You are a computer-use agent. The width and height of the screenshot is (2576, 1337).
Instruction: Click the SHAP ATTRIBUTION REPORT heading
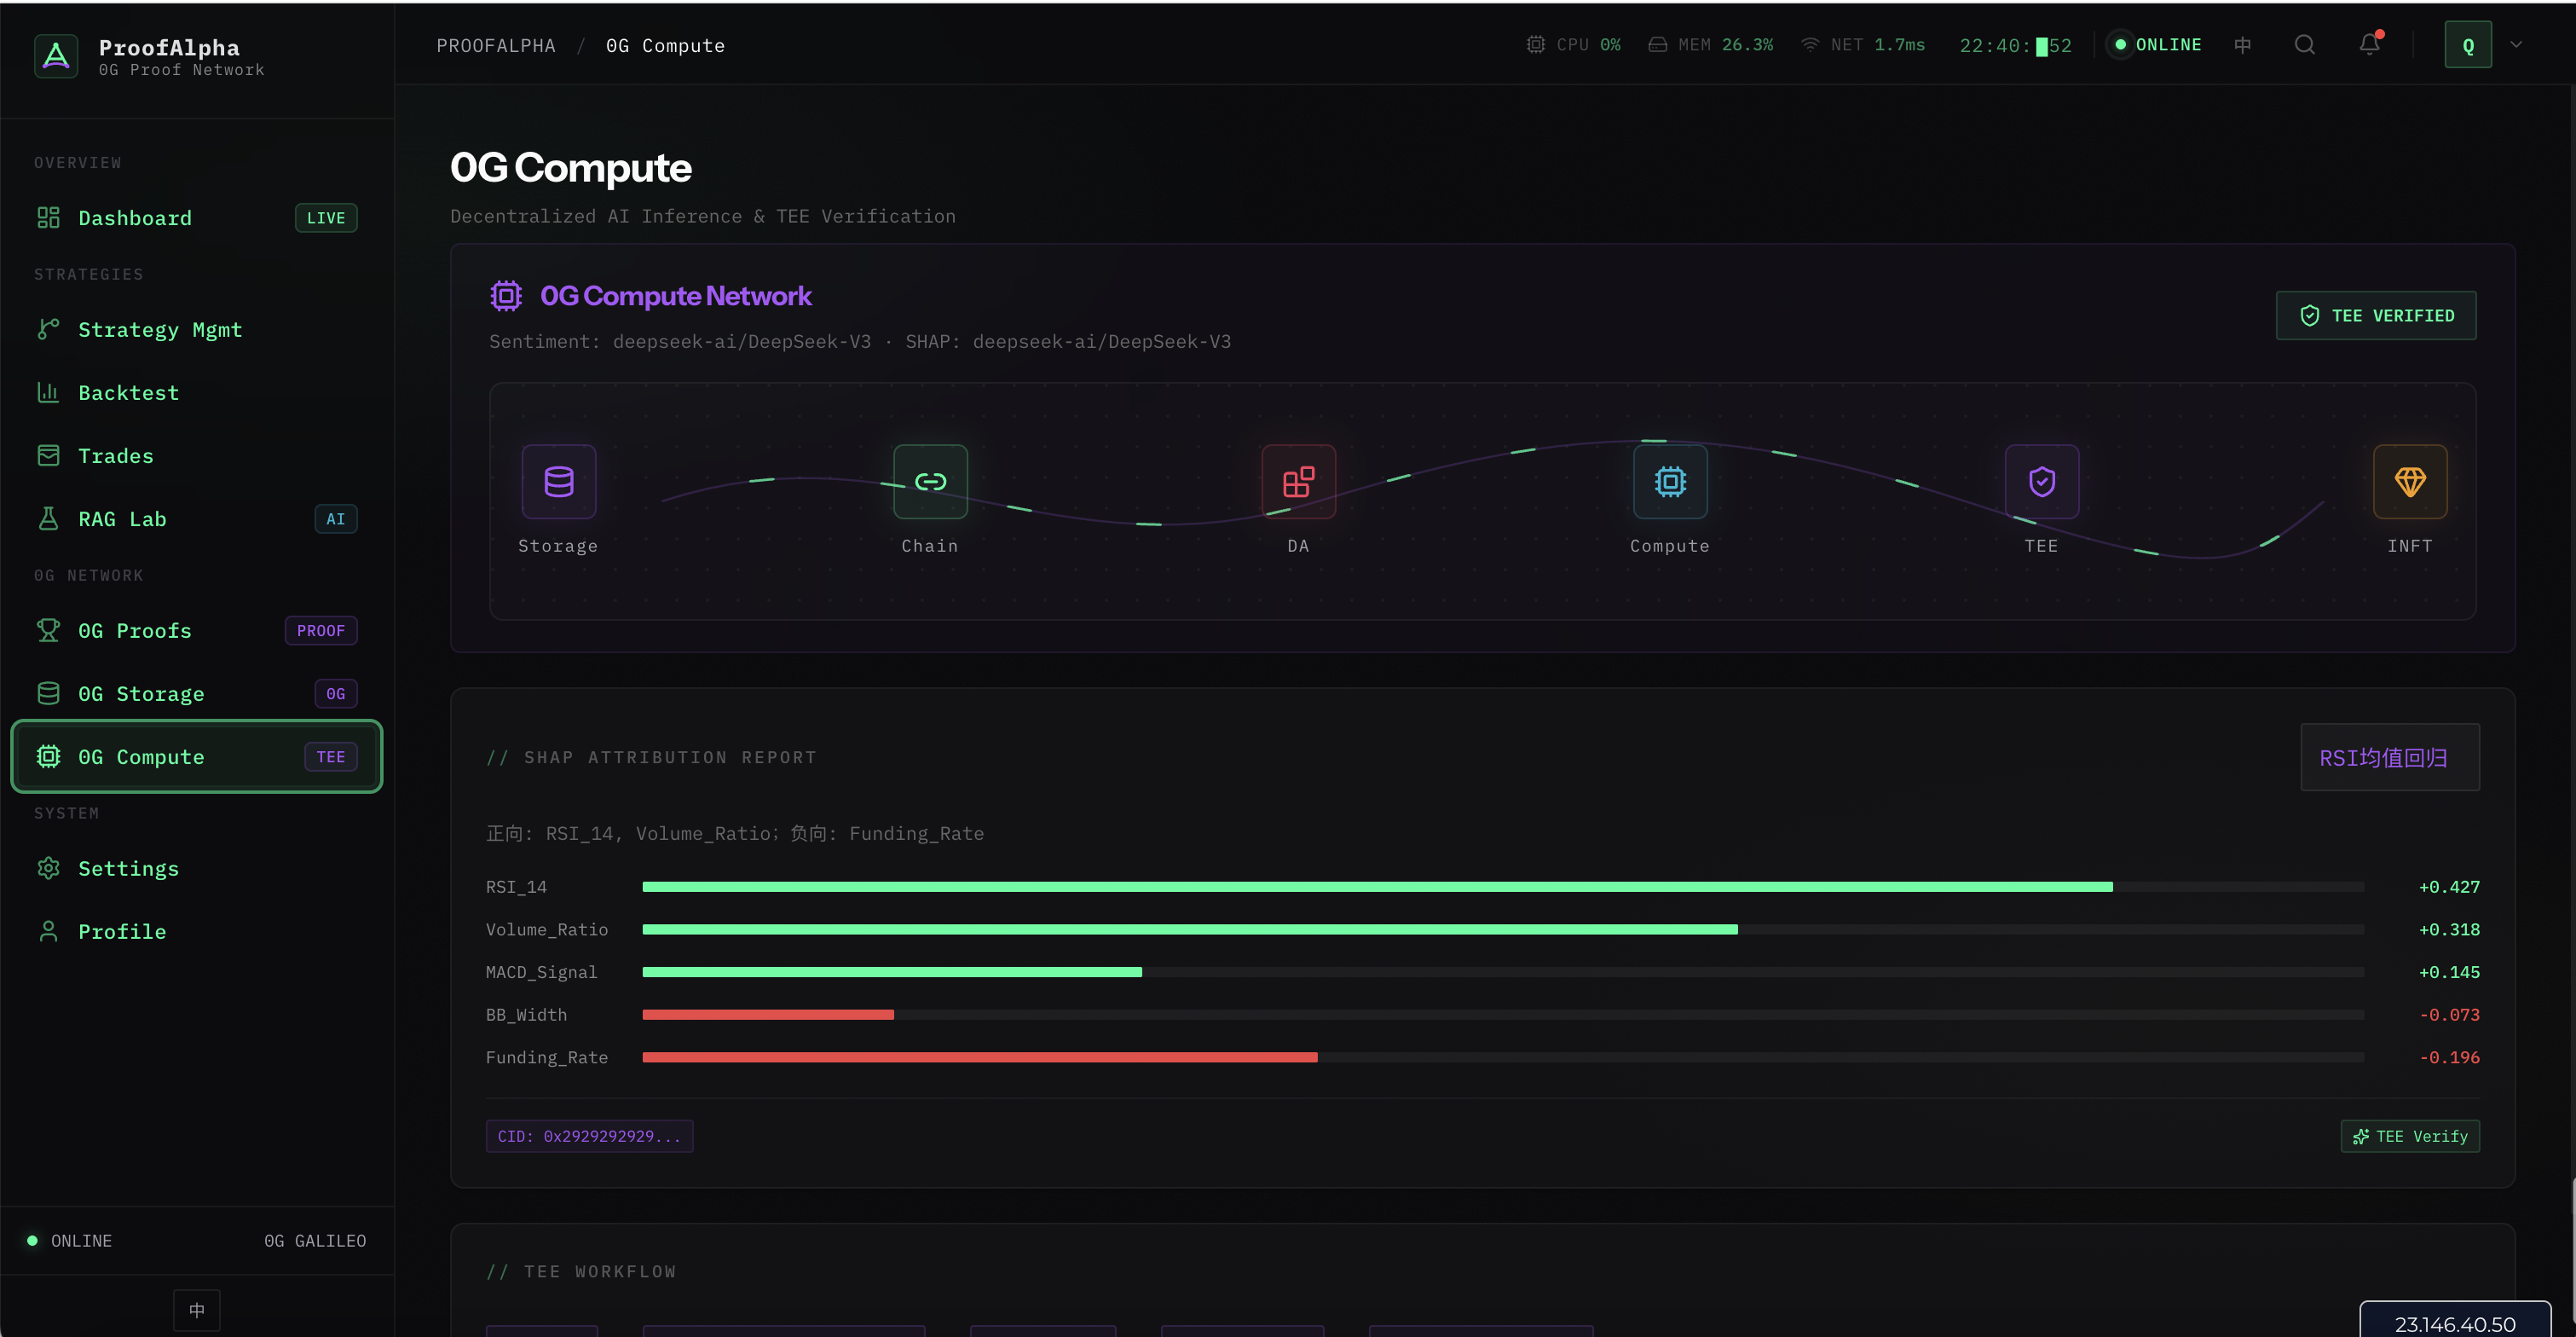[651, 758]
